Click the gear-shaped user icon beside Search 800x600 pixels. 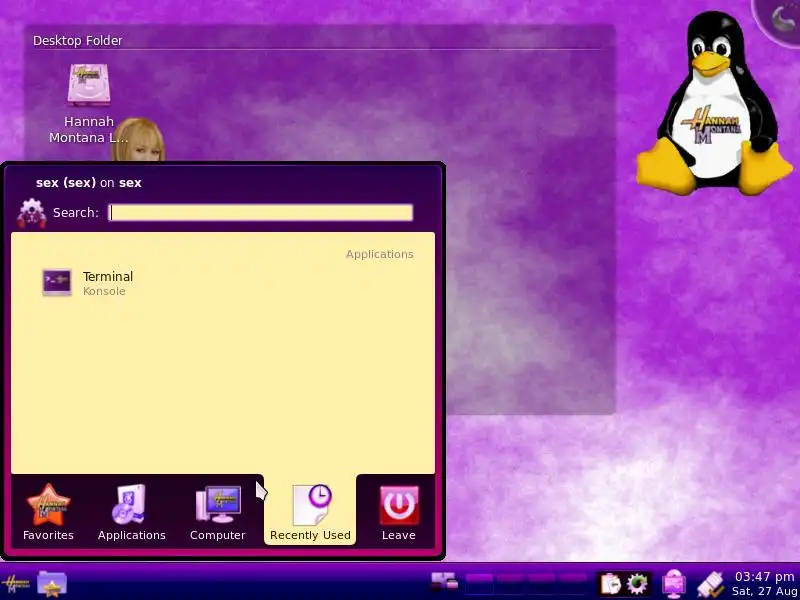tap(32, 213)
